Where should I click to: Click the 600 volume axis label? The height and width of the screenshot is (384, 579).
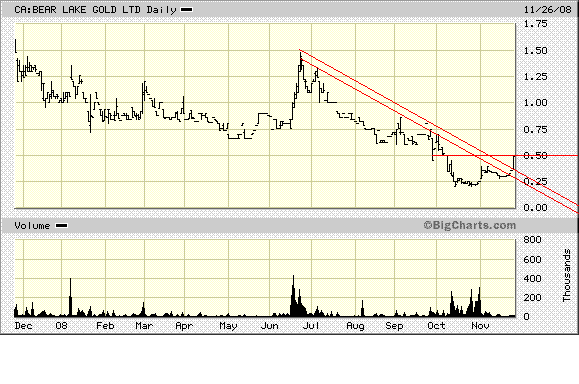pyautogui.click(x=532, y=260)
